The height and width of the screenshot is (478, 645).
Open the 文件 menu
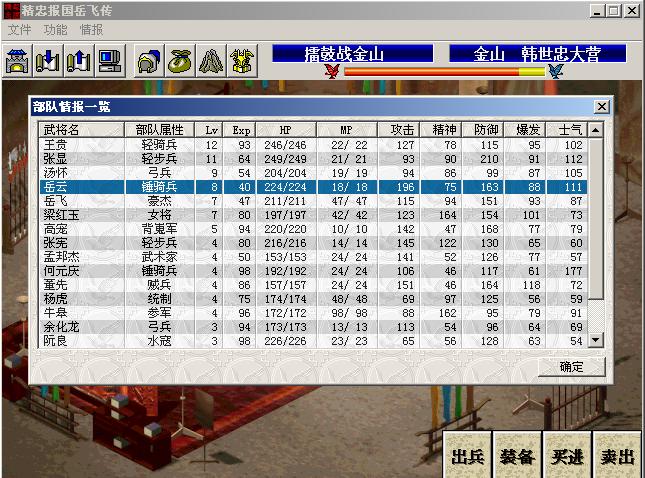pos(19,30)
